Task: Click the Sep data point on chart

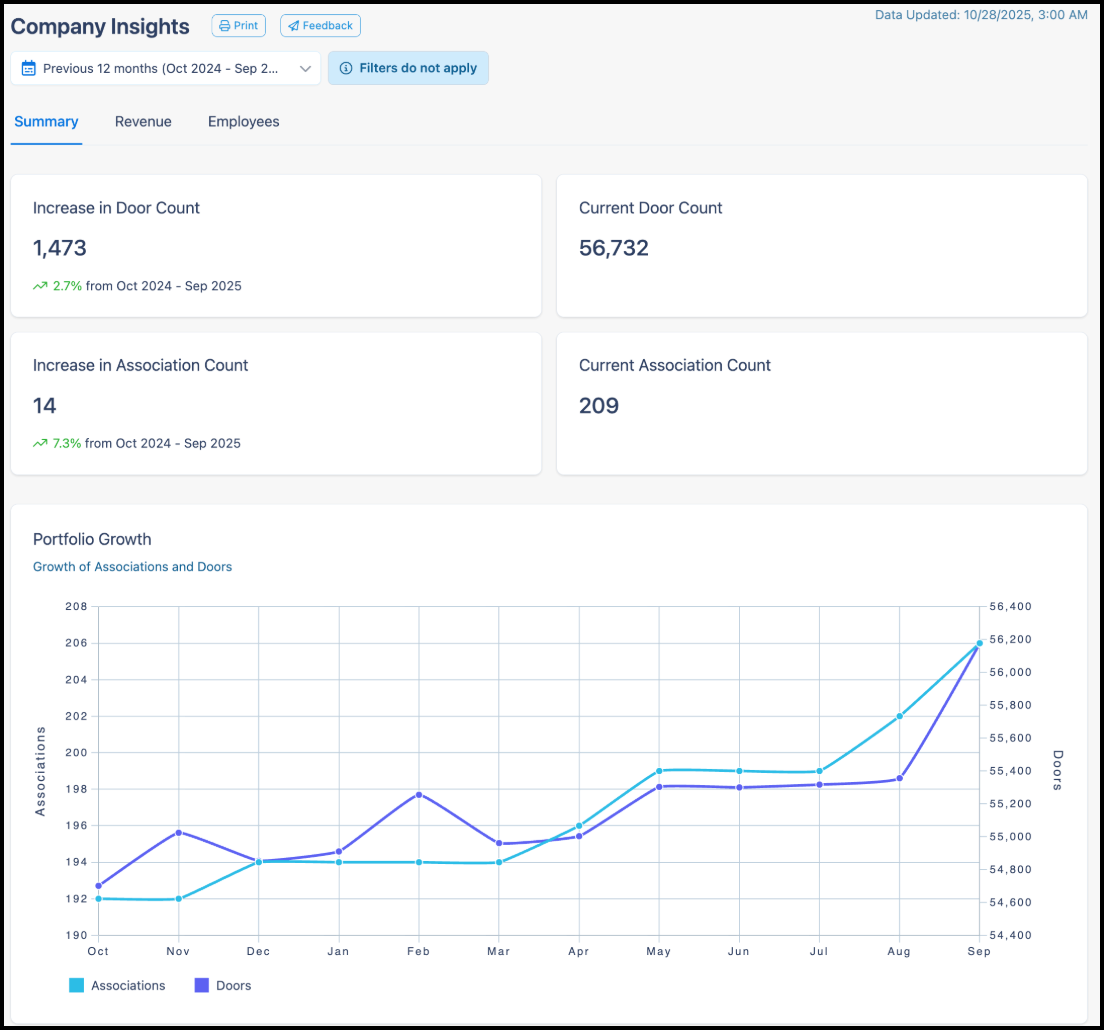Action: 979,643
